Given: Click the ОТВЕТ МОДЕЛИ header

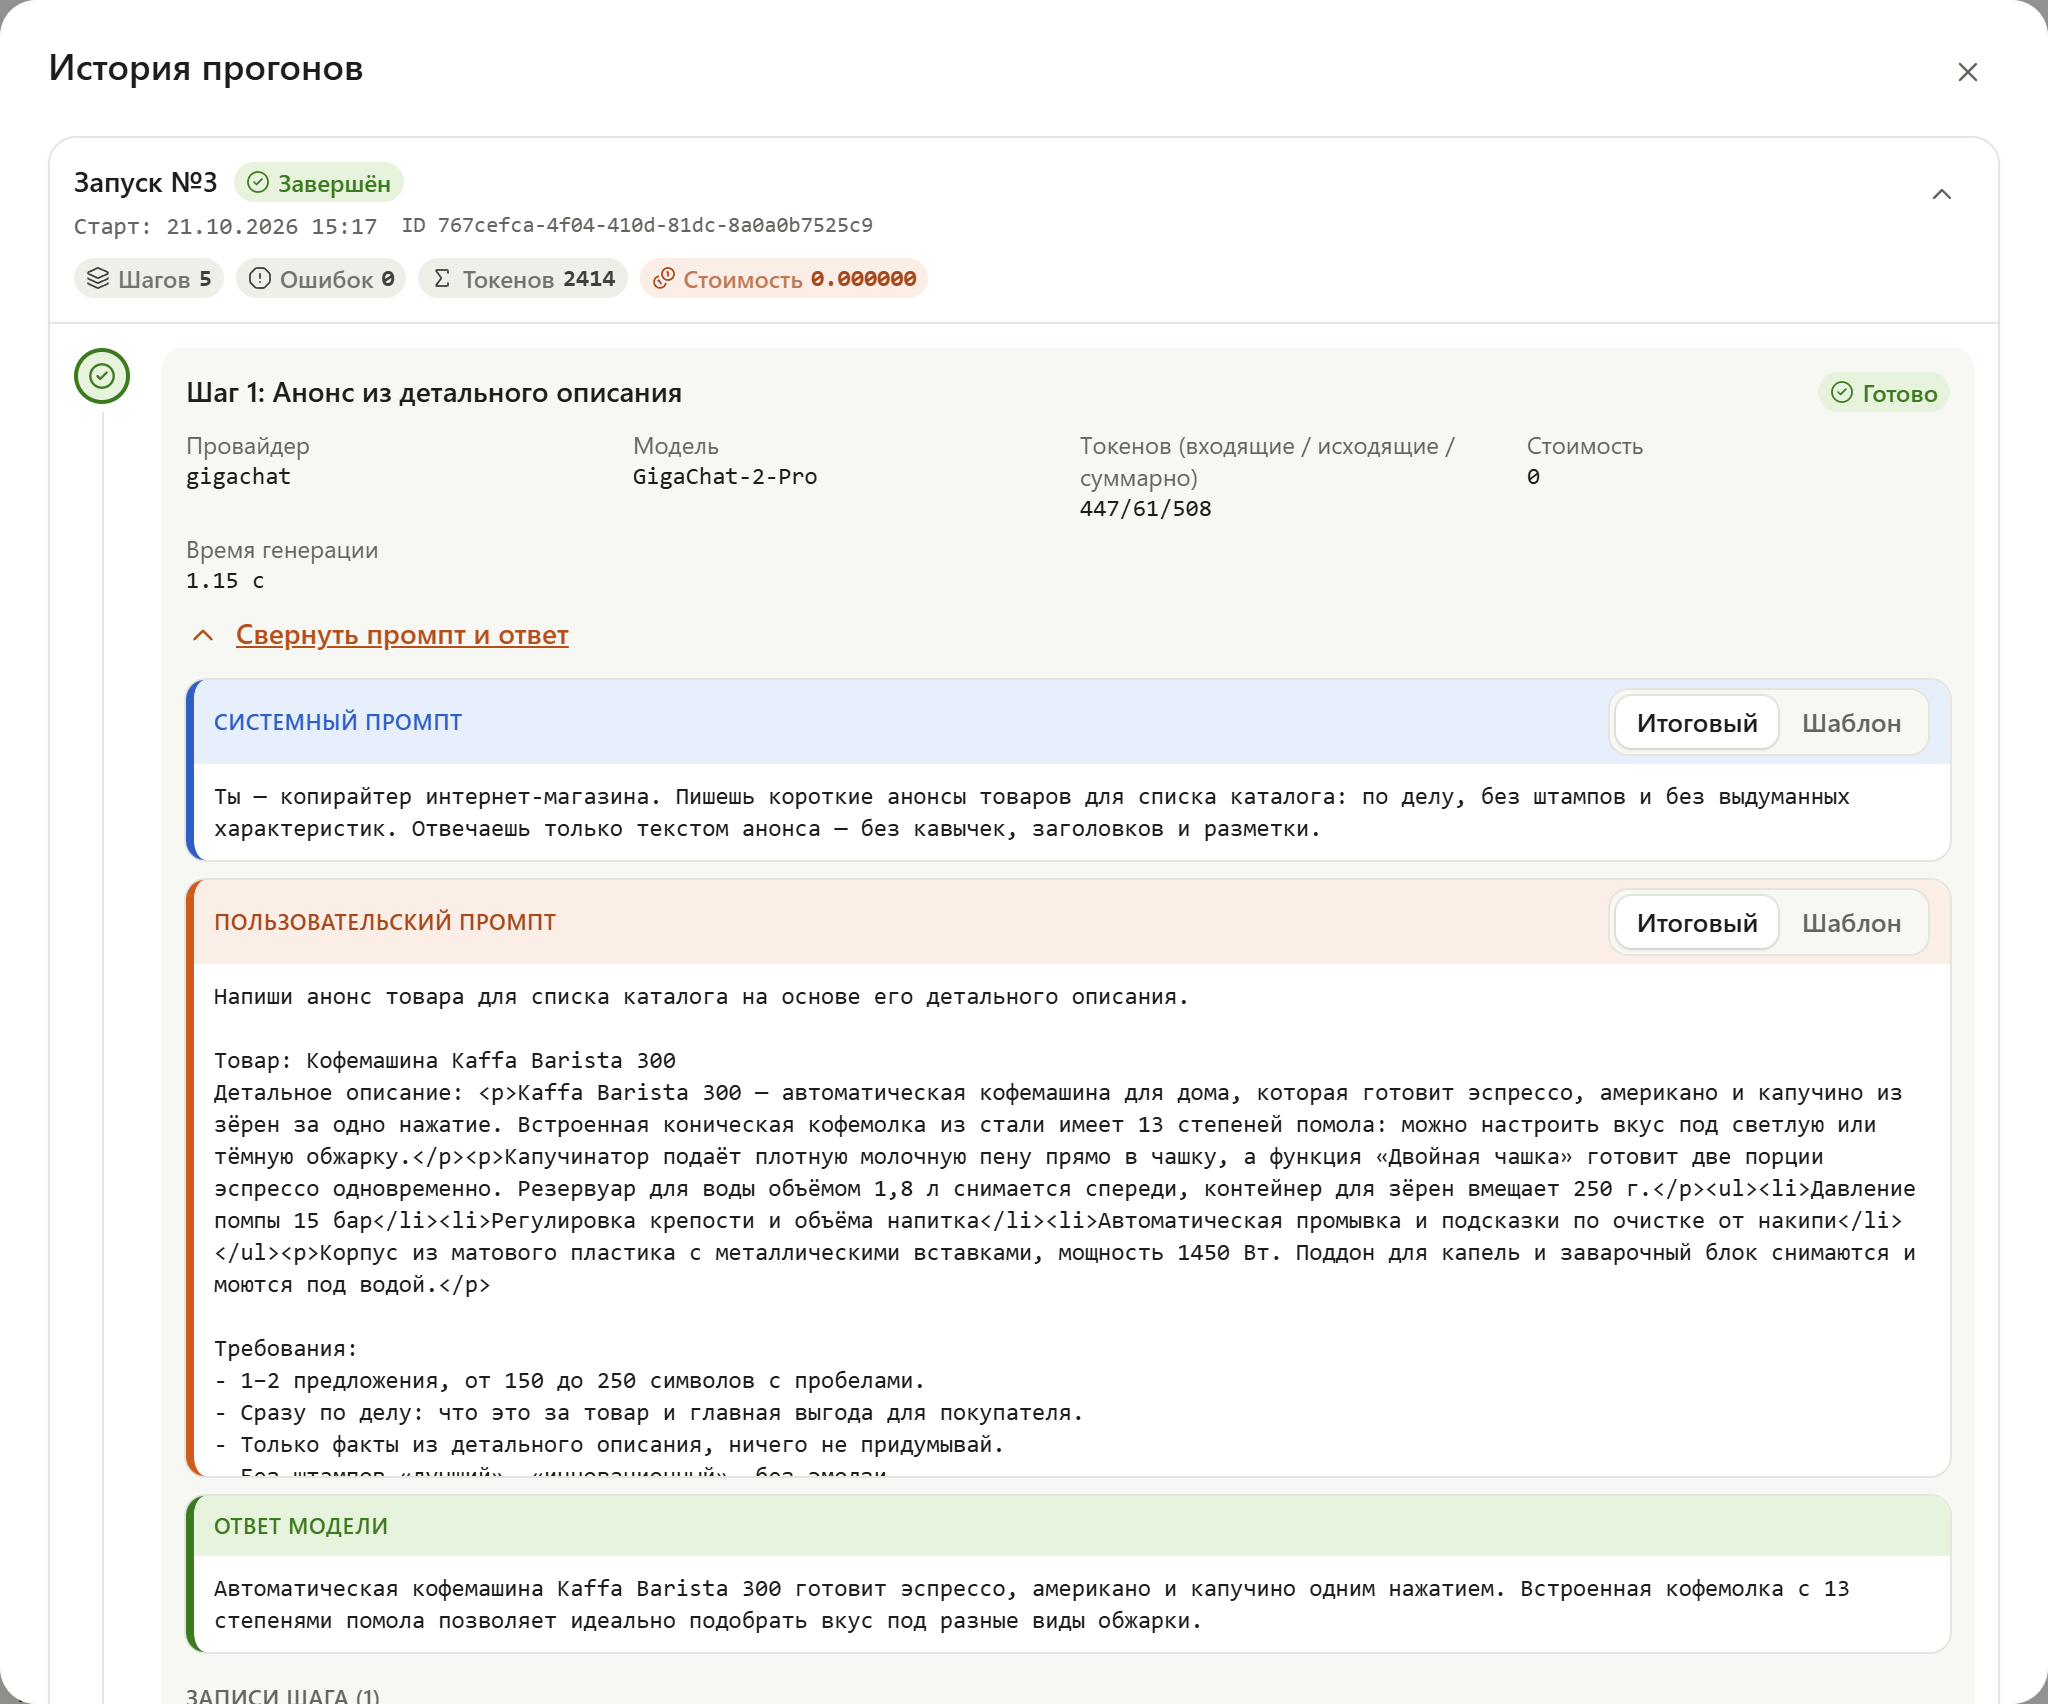Looking at the screenshot, I should click(x=301, y=1526).
